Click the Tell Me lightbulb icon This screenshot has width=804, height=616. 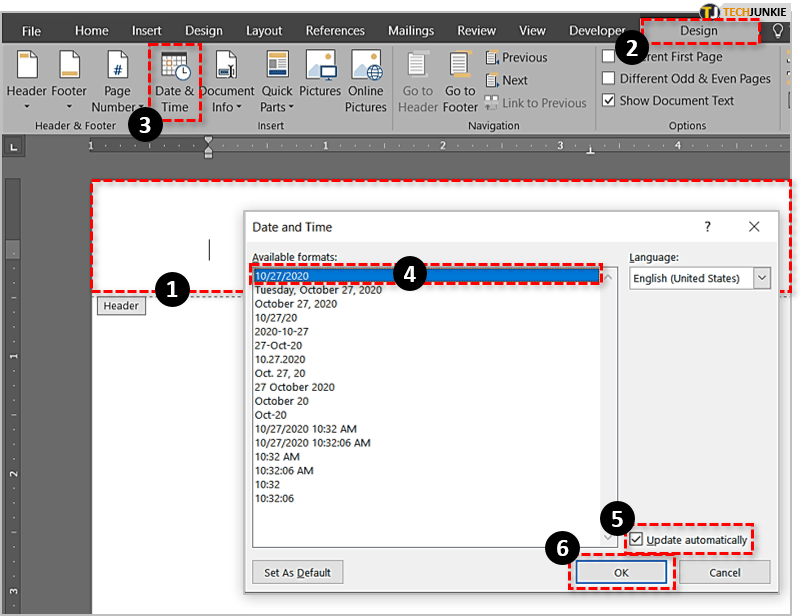(778, 31)
